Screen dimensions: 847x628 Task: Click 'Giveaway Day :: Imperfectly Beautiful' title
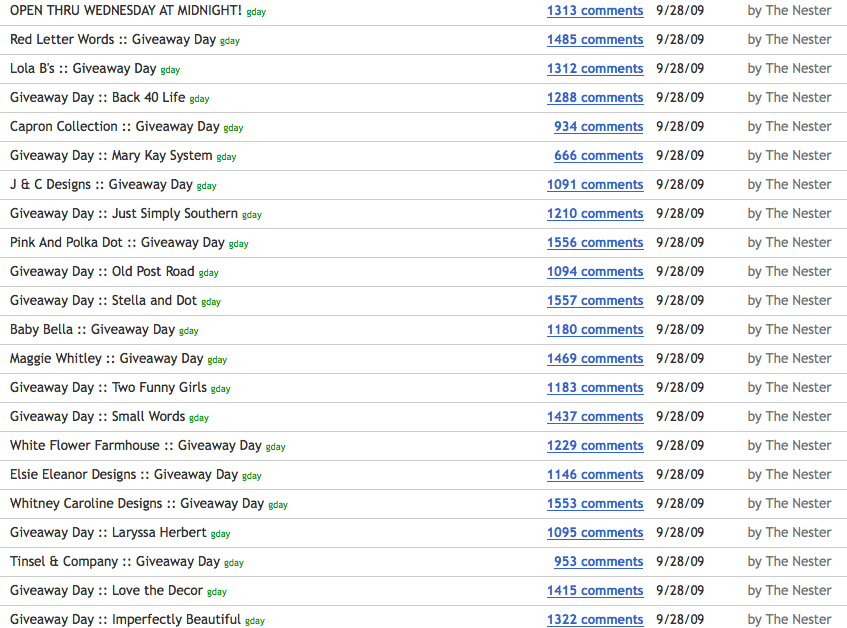pyautogui.click(x=125, y=619)
